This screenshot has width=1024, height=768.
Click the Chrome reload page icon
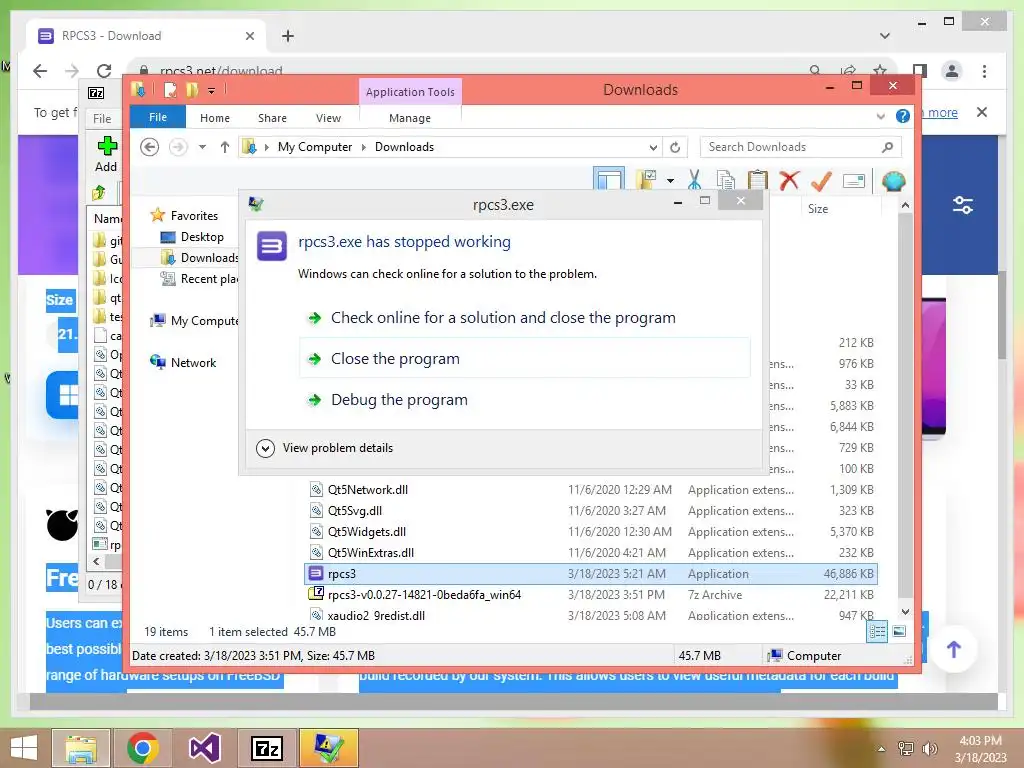point(104,71)
